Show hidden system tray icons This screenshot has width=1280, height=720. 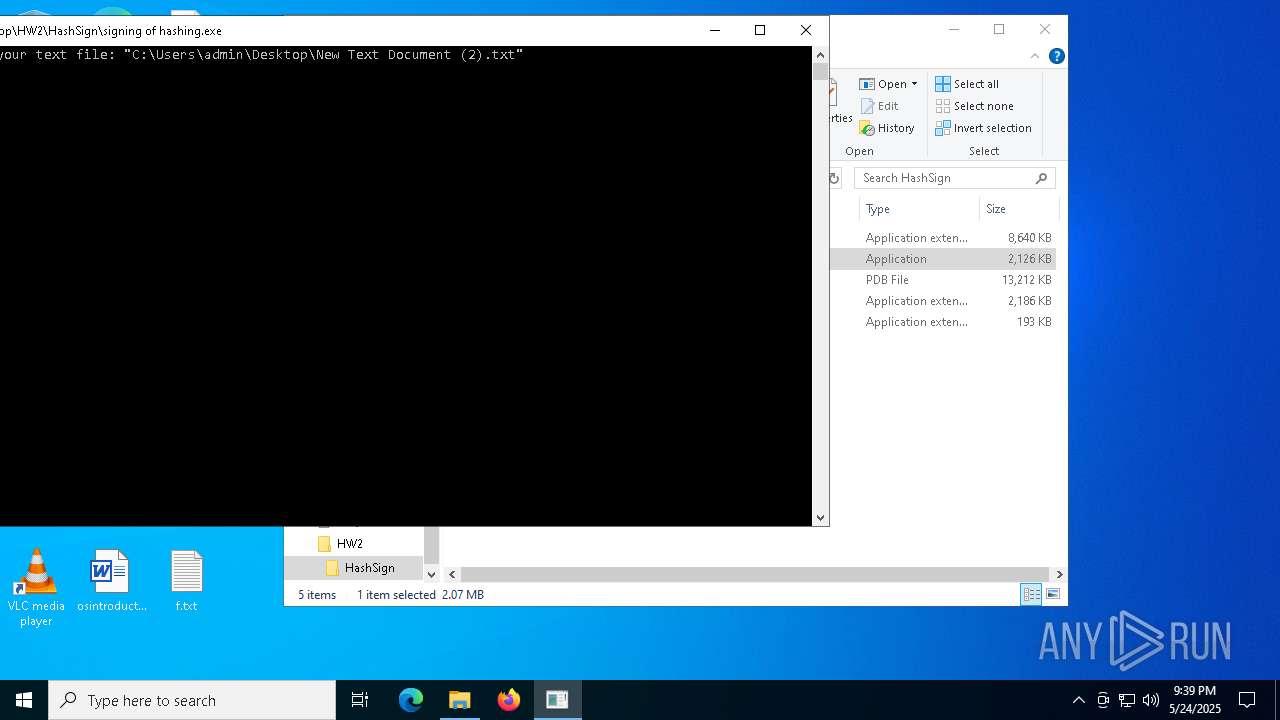click(1078, 700)
